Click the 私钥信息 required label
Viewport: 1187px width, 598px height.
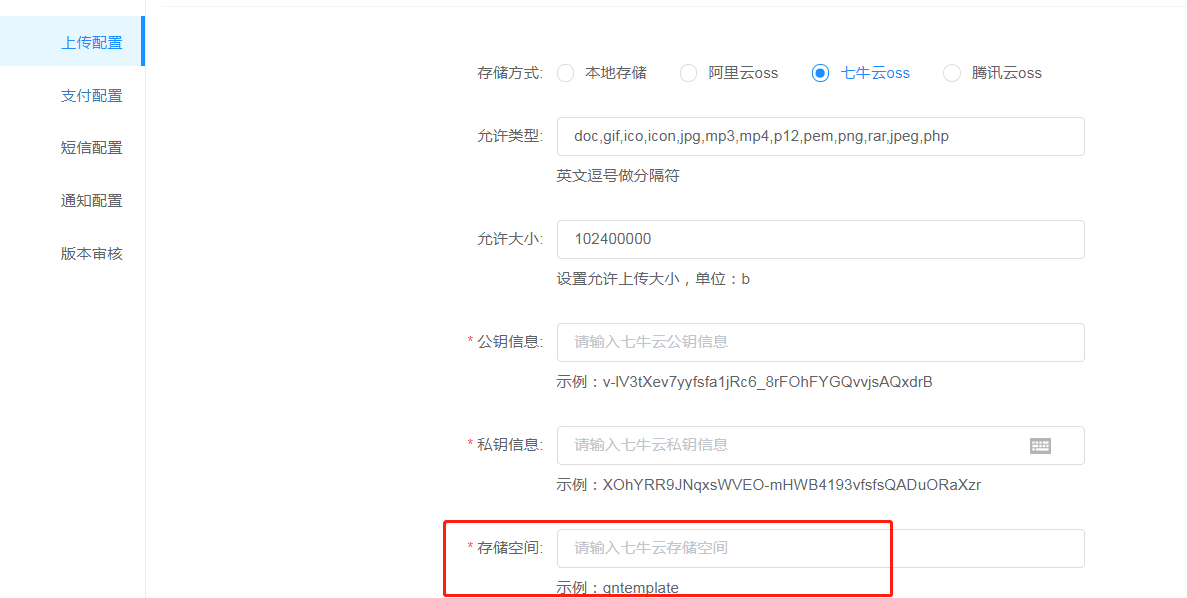[505, 445]
